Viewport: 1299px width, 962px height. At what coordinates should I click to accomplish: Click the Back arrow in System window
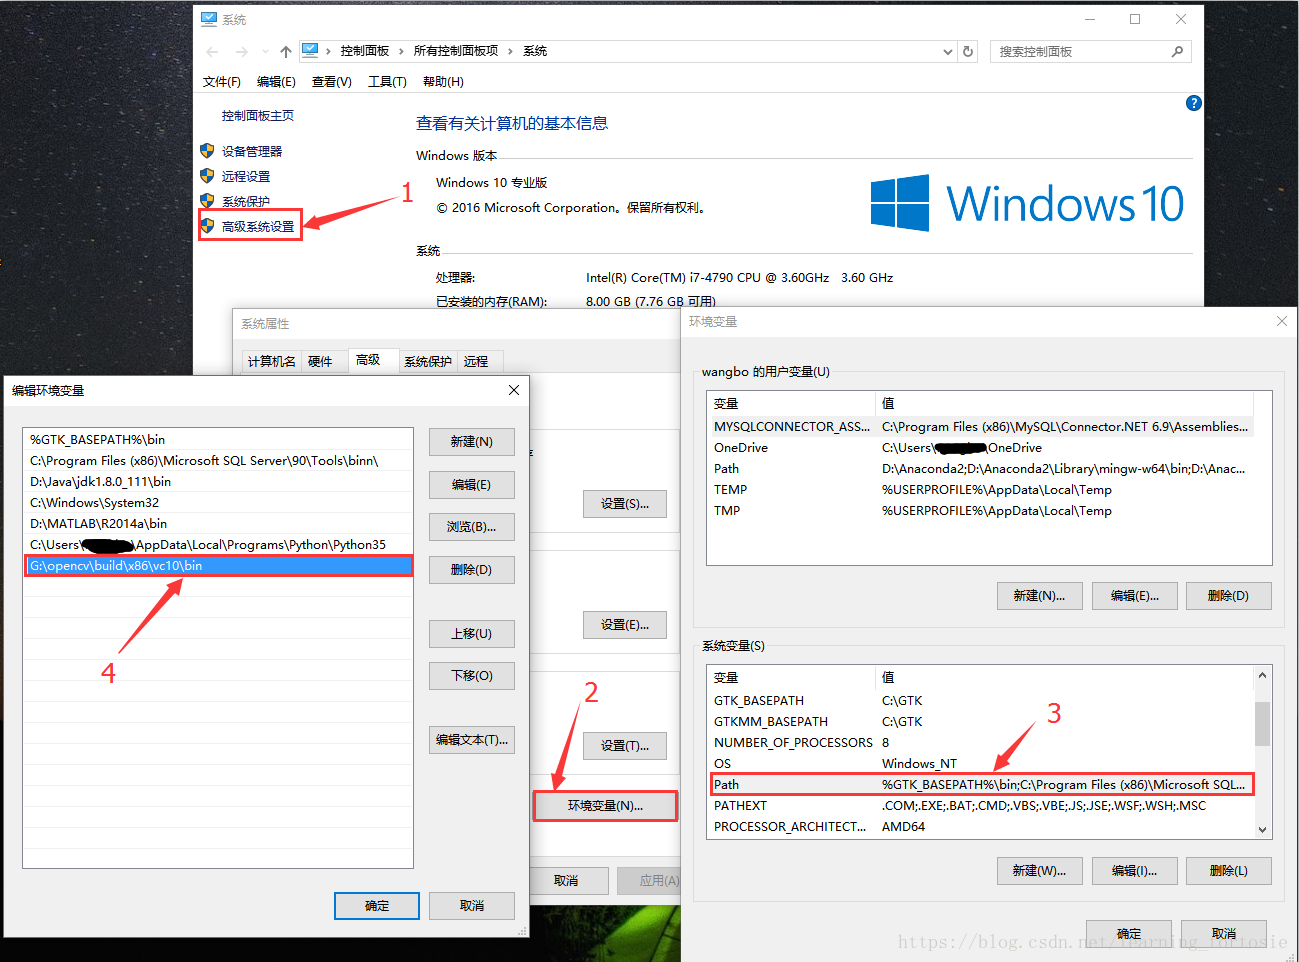[212, 51]
